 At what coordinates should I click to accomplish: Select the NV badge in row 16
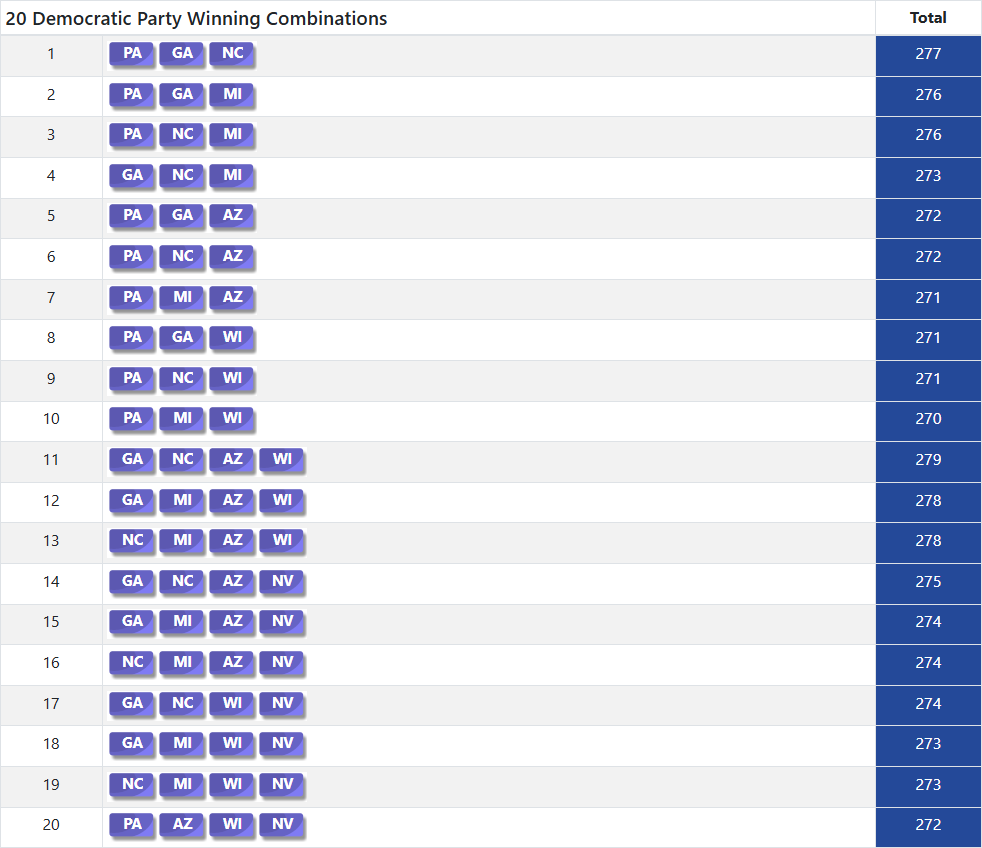[282, 662]
